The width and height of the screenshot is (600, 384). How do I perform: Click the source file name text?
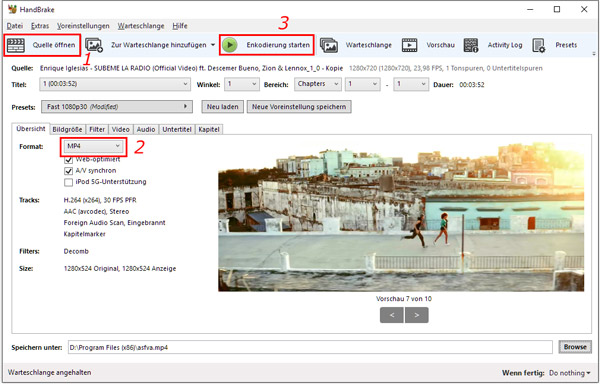[x=191, y=68]
